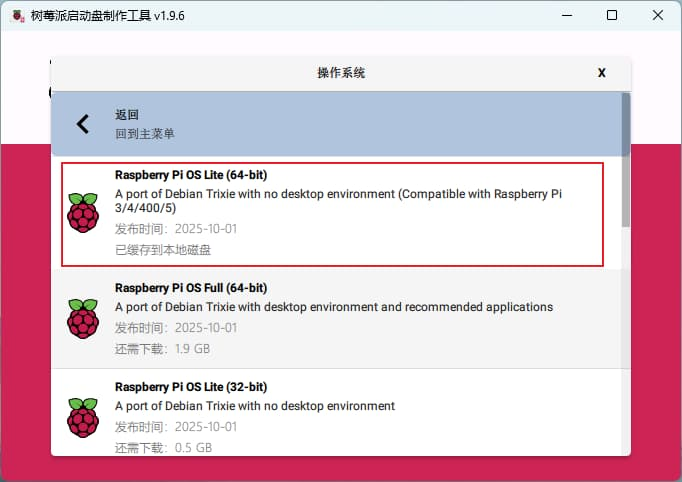Click the raspberry icon for OS Full (64-bit)
Image resolution: width=682 pixels, height=482 pixels.
coord(83,318)
